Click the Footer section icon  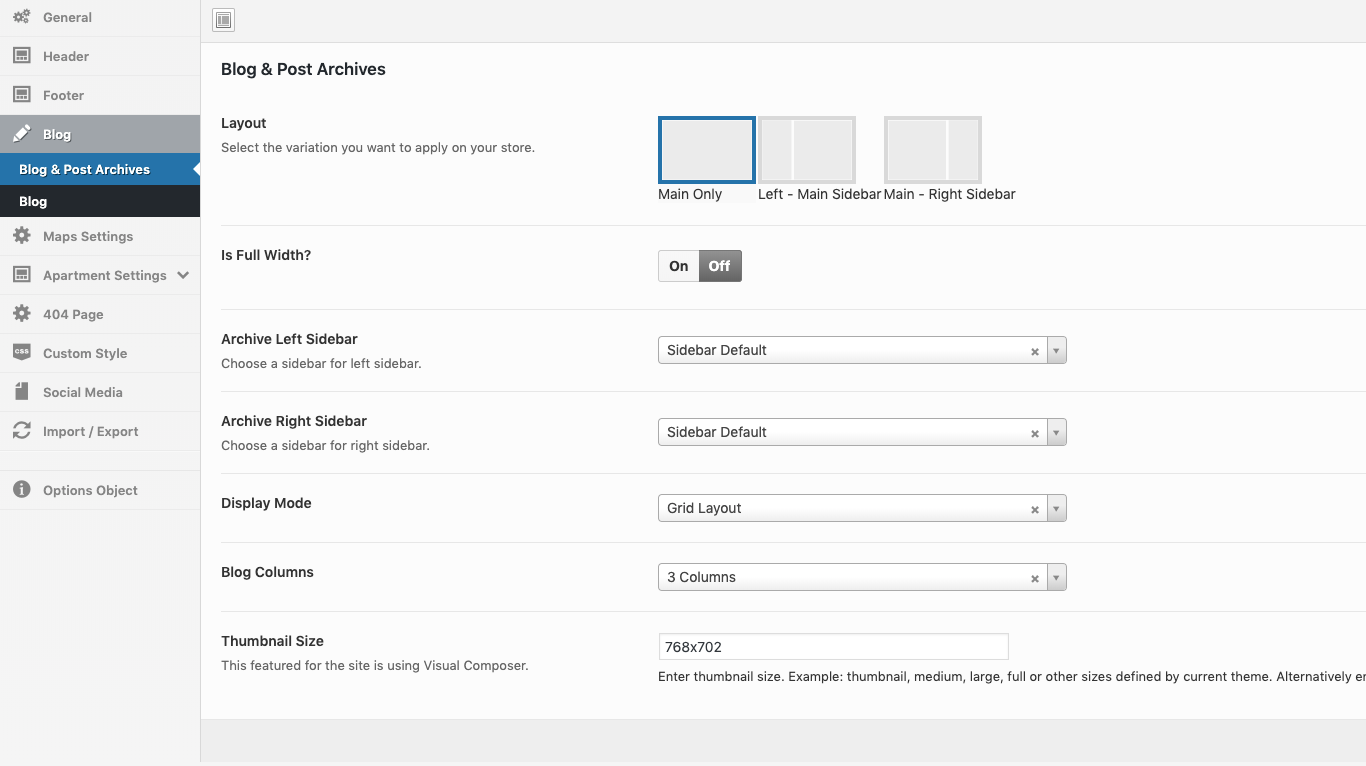[x=21, y=95]
